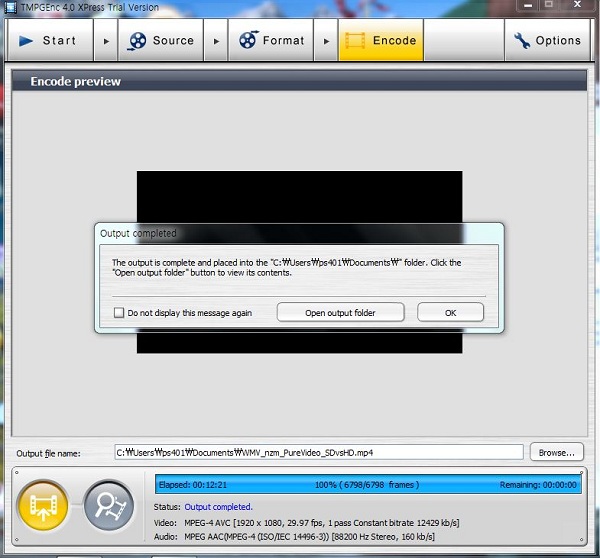
Task: Click the black video preview area
Action: point(299,196)
